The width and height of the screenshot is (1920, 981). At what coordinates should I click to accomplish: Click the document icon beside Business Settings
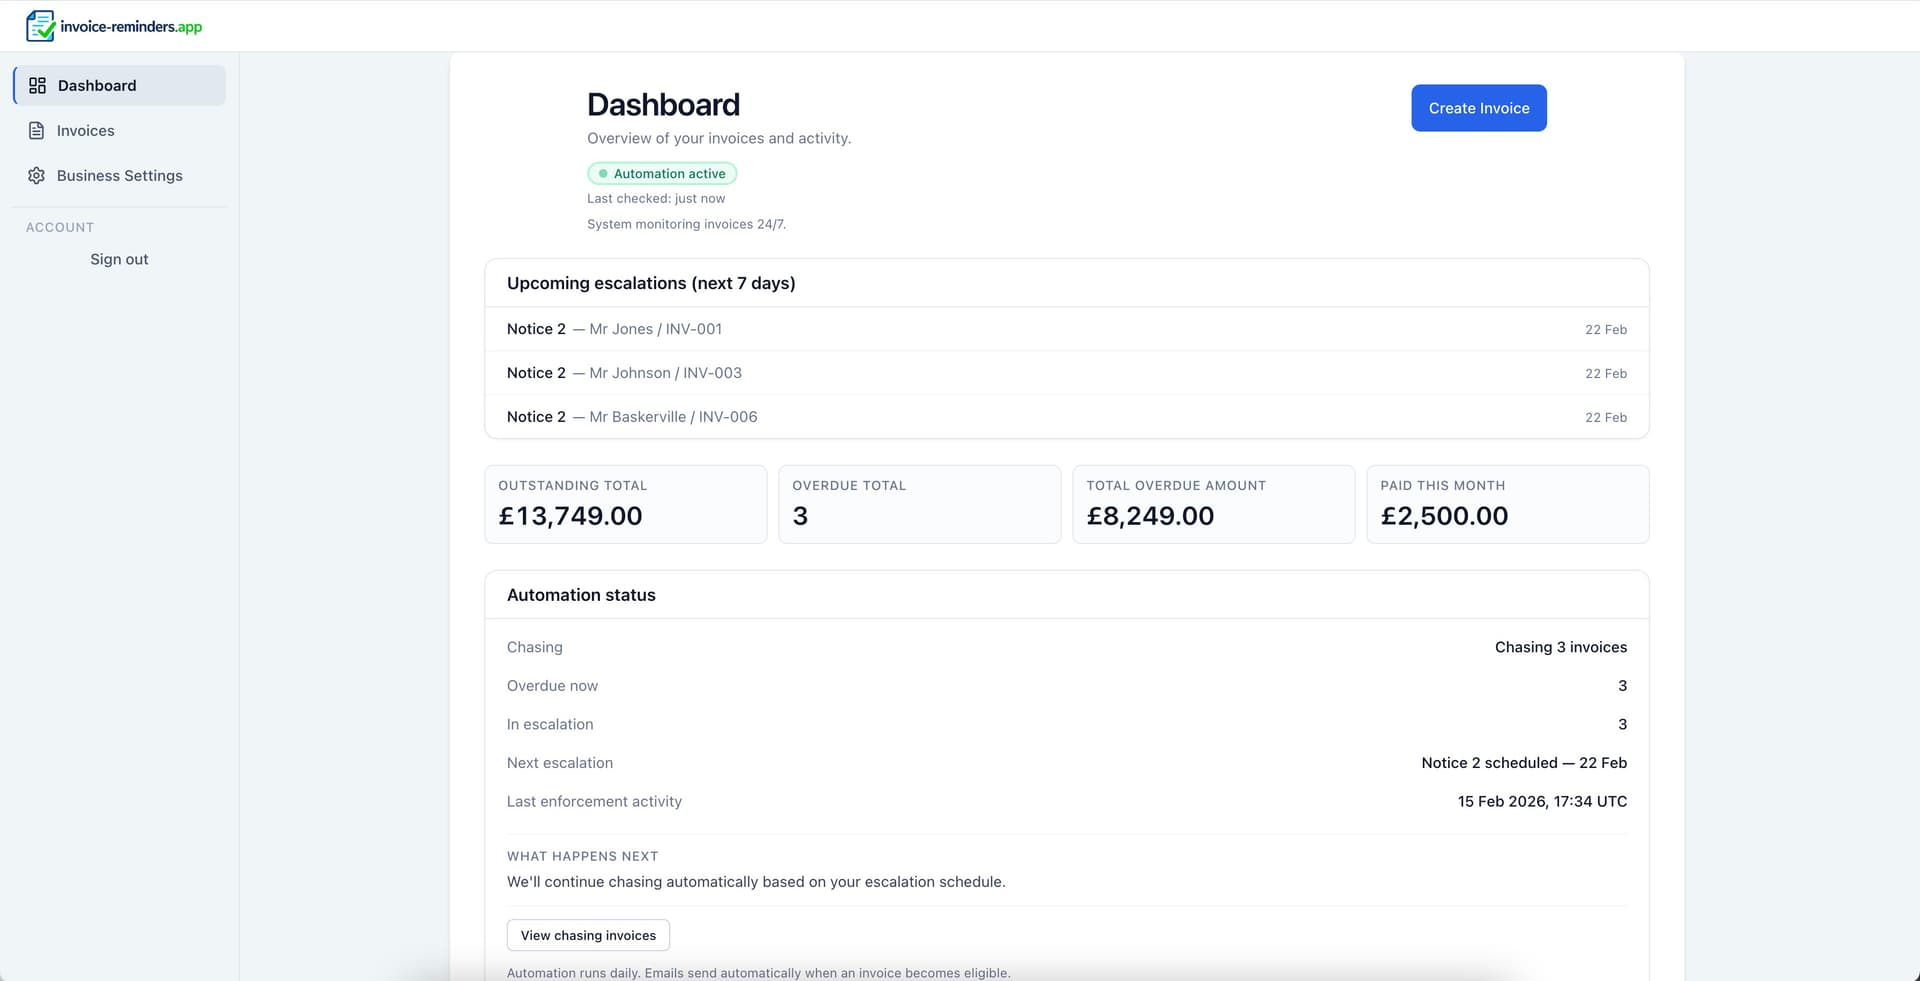coord(37,175)
